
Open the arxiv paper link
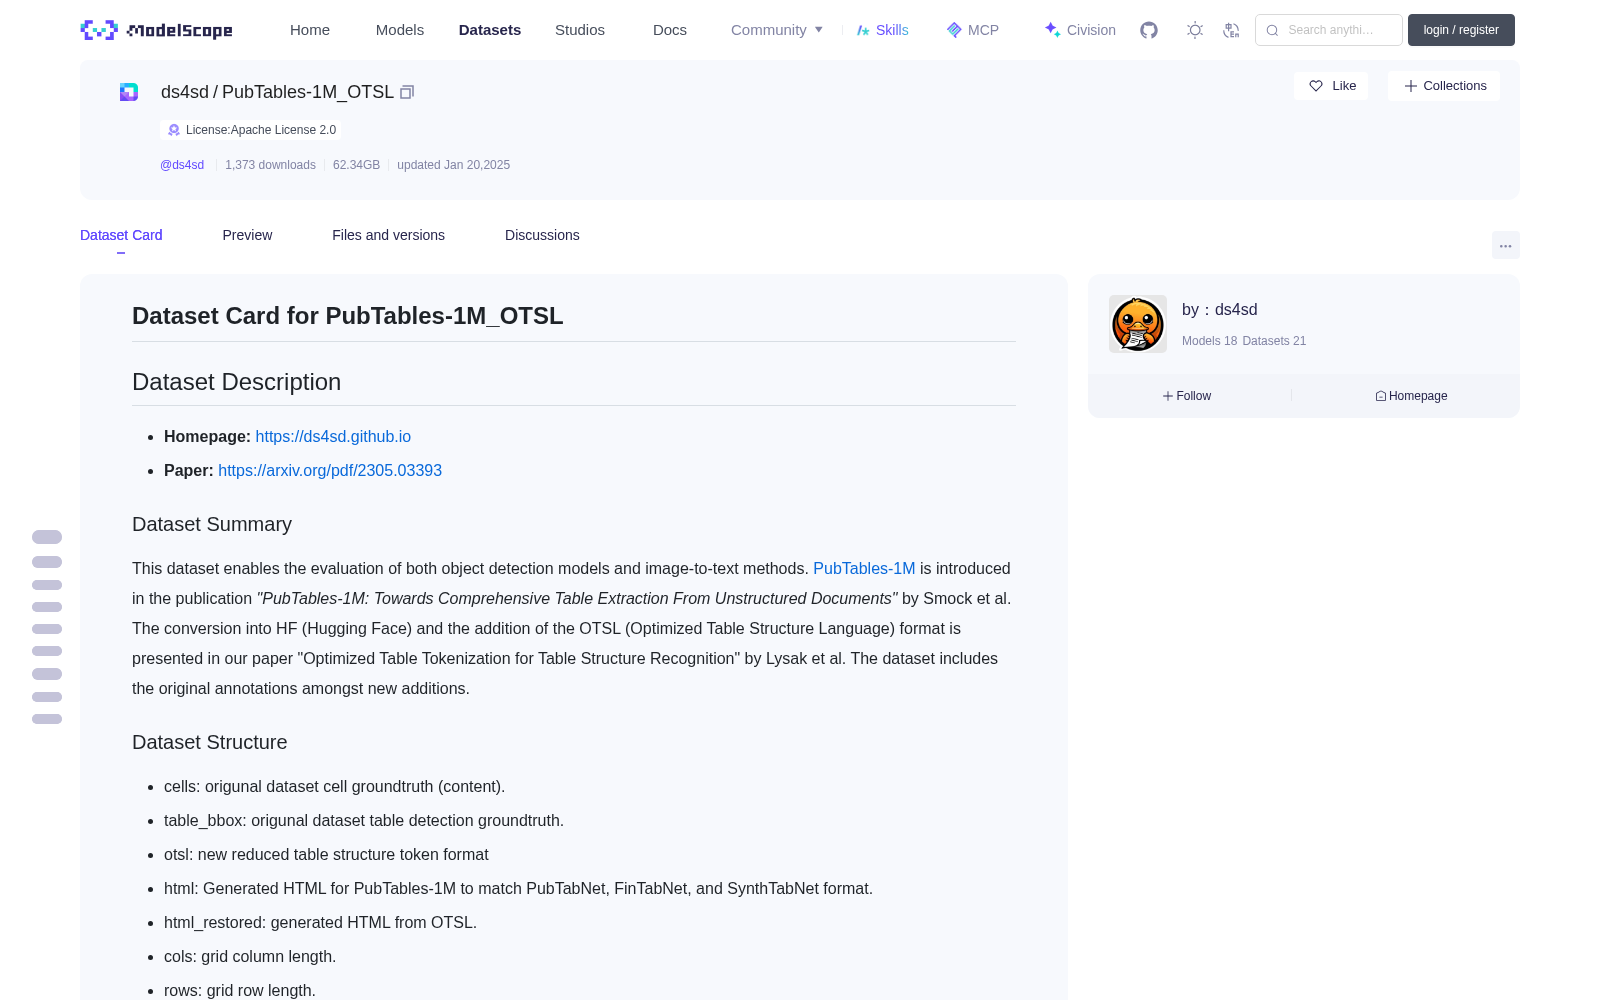point(330,470)
